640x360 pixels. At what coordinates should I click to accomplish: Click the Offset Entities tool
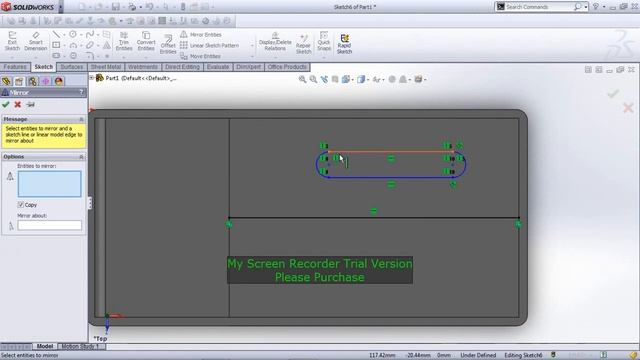pos(168,44)
